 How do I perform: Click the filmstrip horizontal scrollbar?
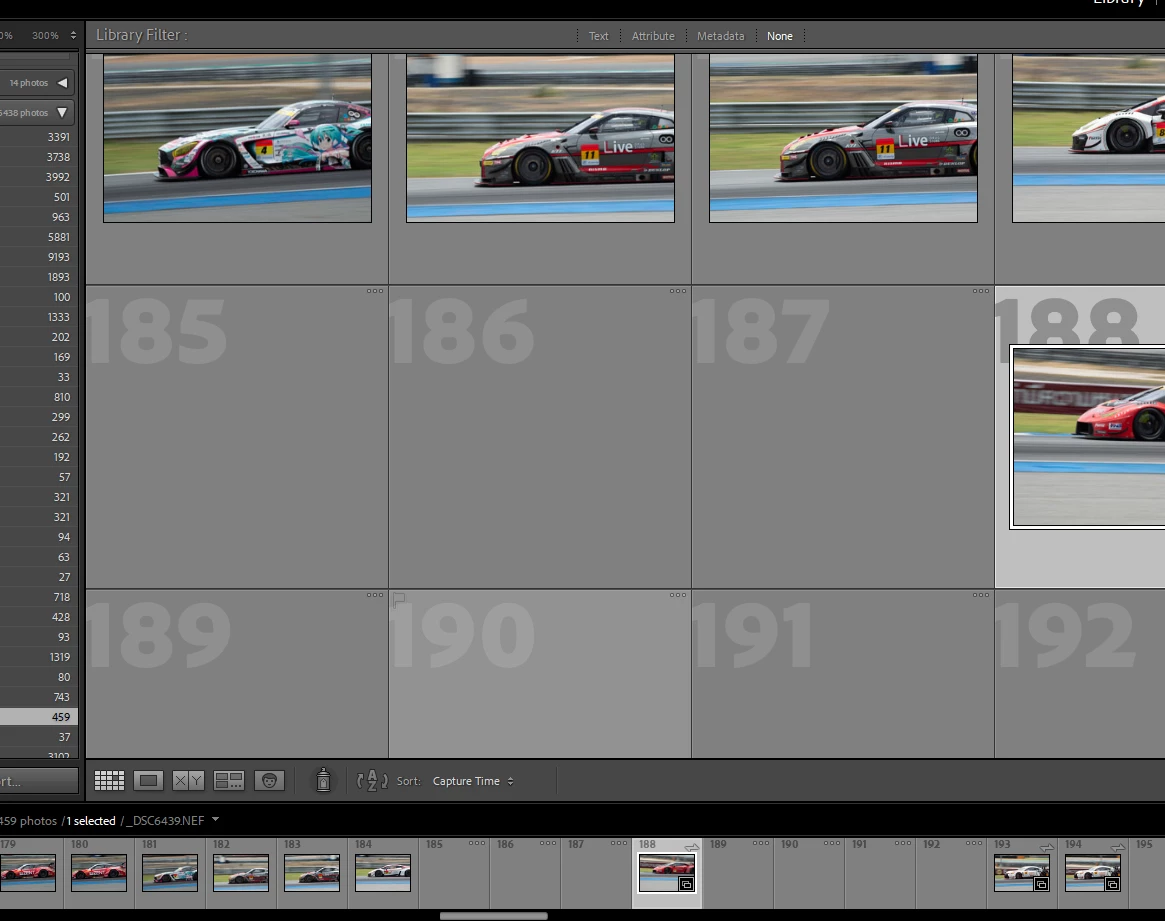coord(493,916)
